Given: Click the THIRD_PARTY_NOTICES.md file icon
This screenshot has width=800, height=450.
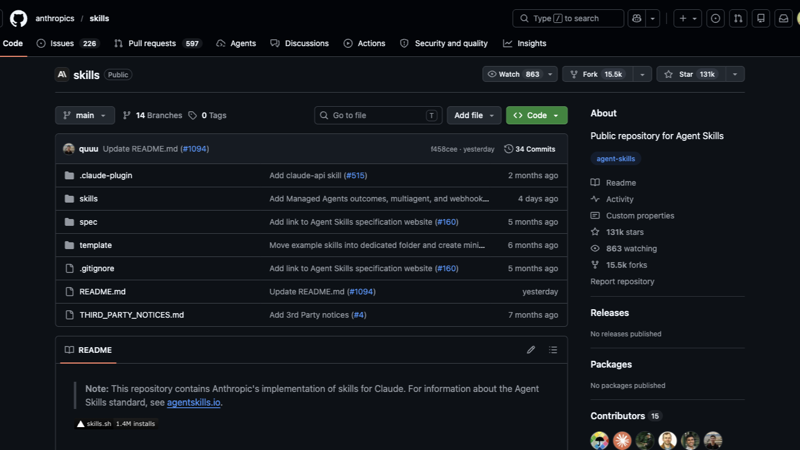Looking at the screenshot, I should [69, 315].
